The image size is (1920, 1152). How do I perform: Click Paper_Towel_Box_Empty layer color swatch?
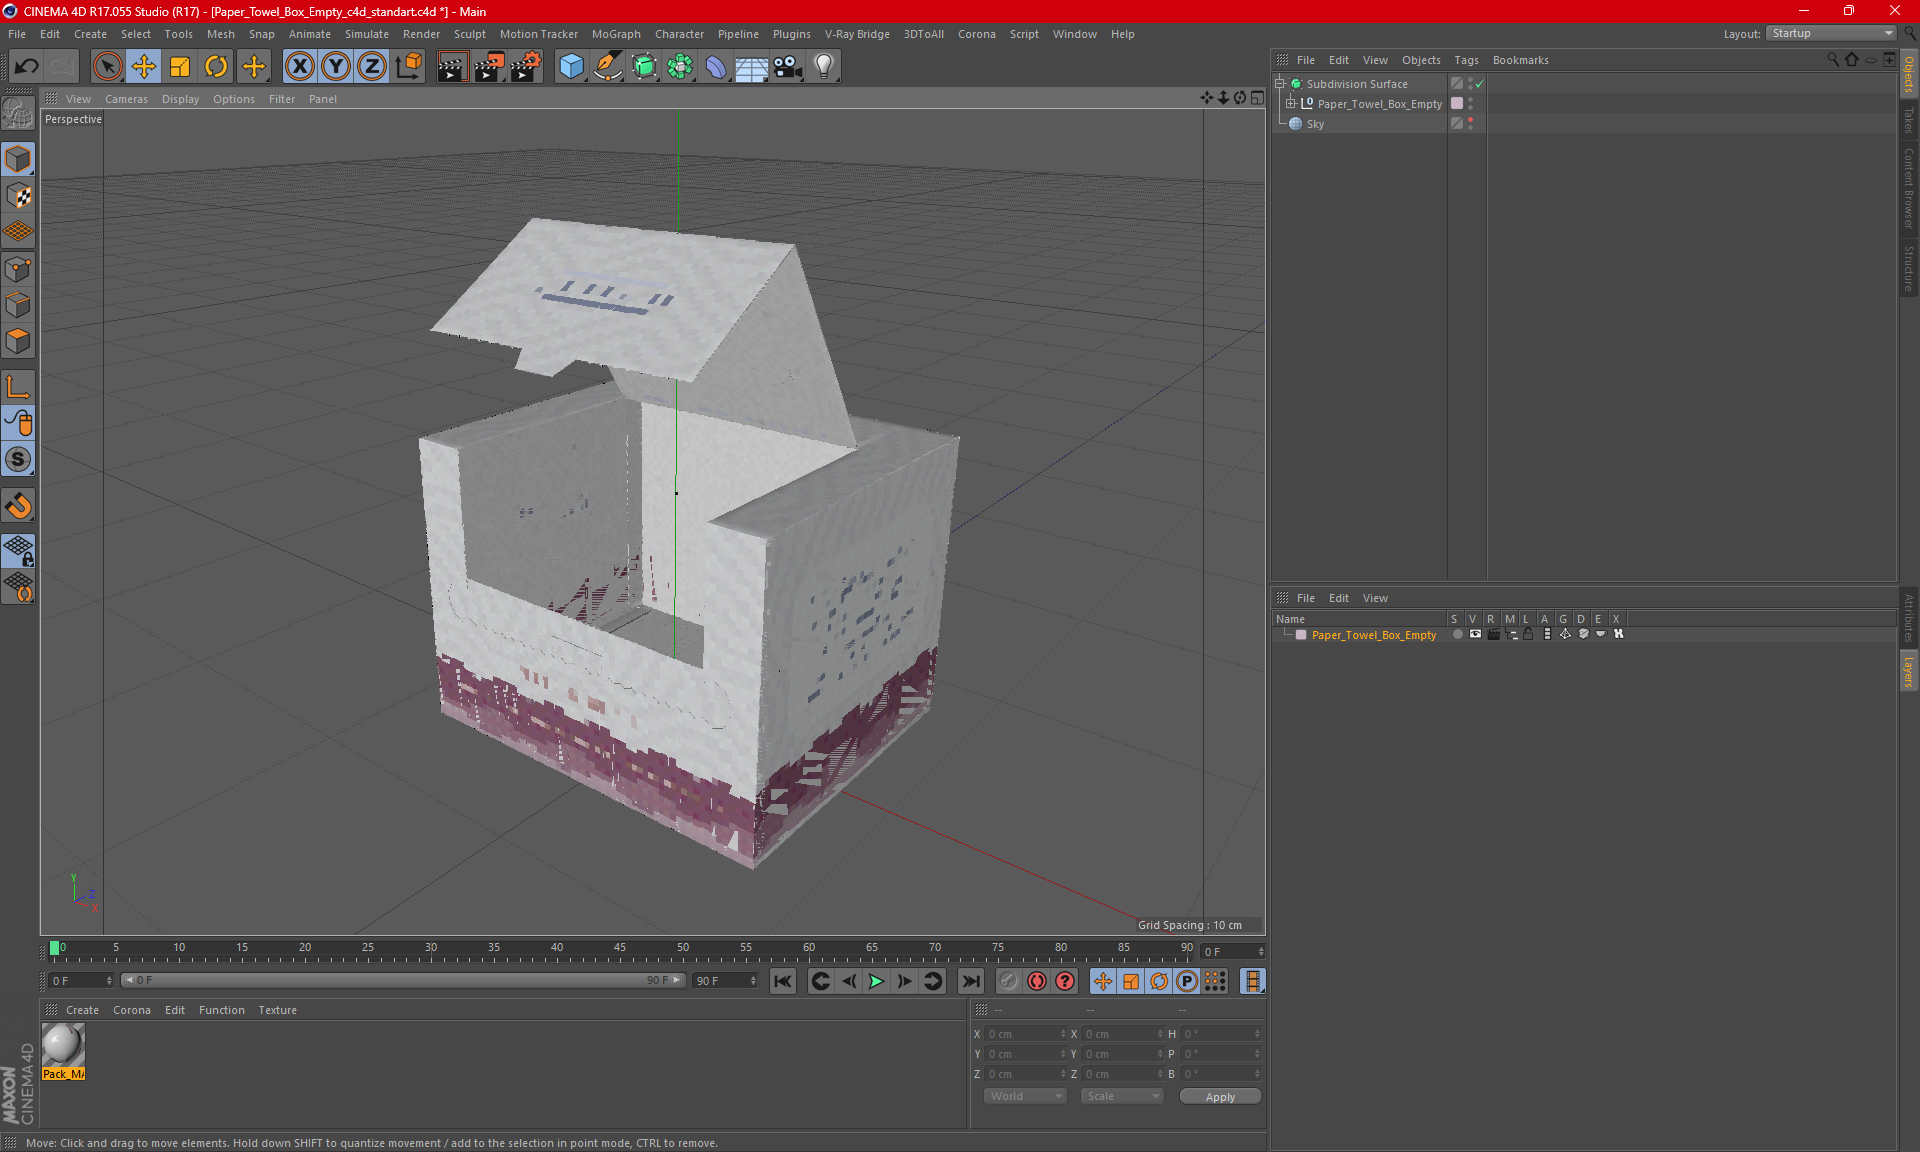click(1301, 634)
